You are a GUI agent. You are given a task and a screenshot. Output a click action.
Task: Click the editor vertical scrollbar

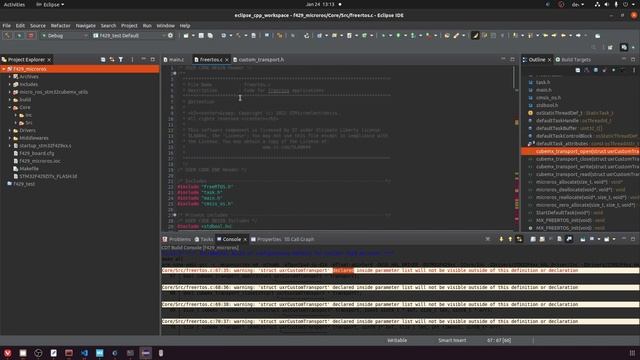[513, 78]
